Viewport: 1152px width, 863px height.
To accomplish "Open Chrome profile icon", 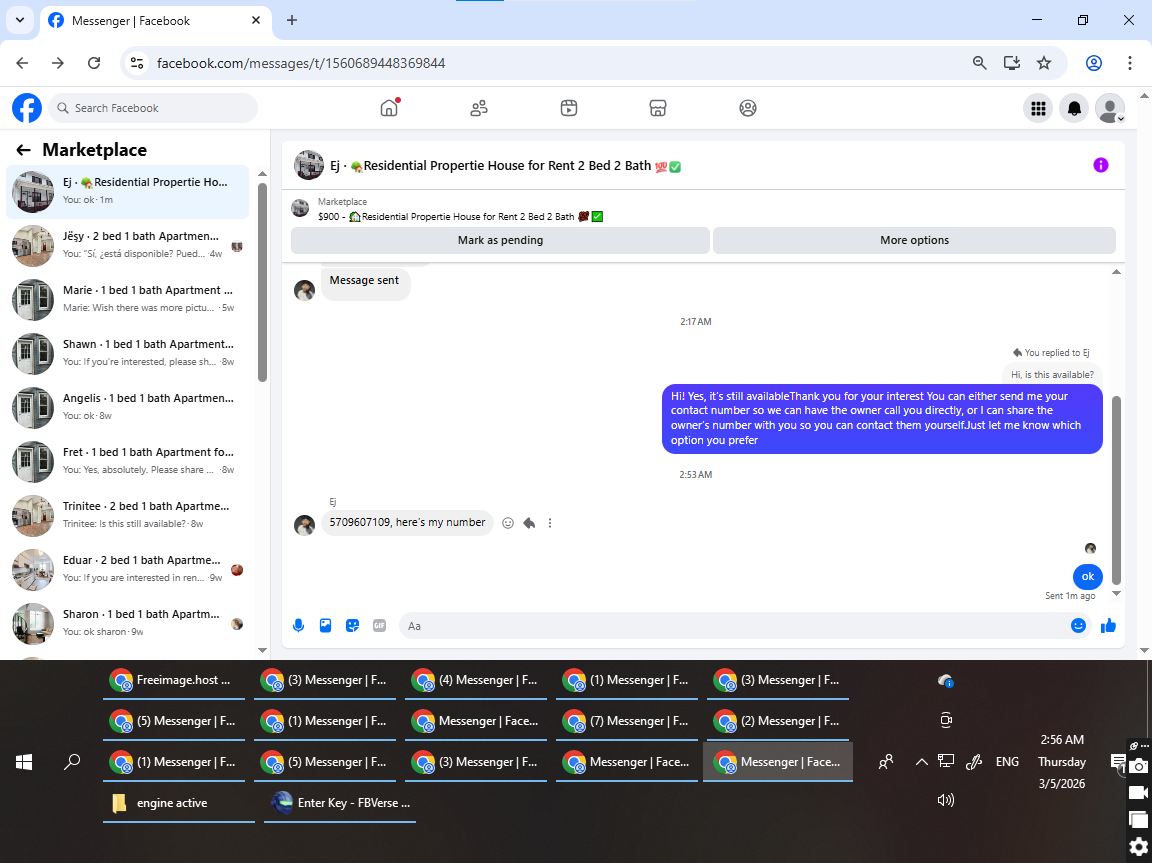I will [x=1094, y=63].
